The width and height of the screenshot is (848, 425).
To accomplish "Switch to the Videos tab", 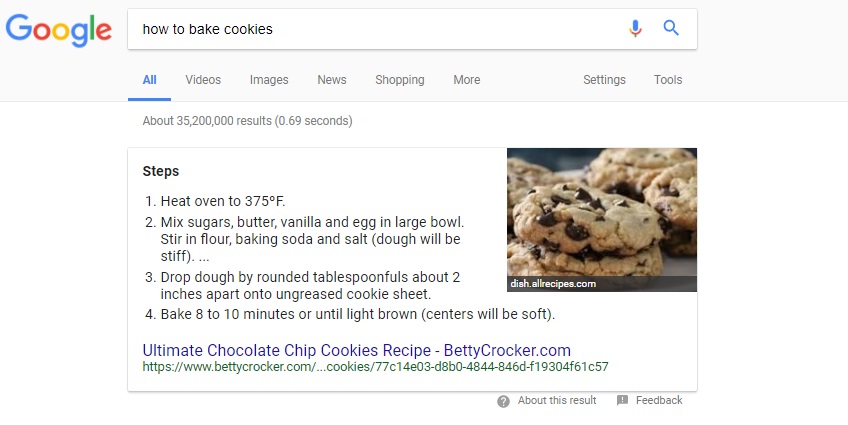I will pos(203,79).
